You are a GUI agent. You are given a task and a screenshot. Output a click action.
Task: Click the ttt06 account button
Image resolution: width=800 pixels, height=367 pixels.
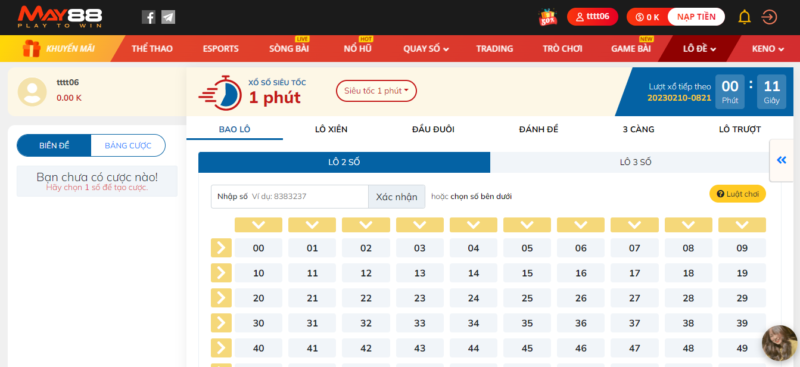pyautogui.click(x=592, y=17)
